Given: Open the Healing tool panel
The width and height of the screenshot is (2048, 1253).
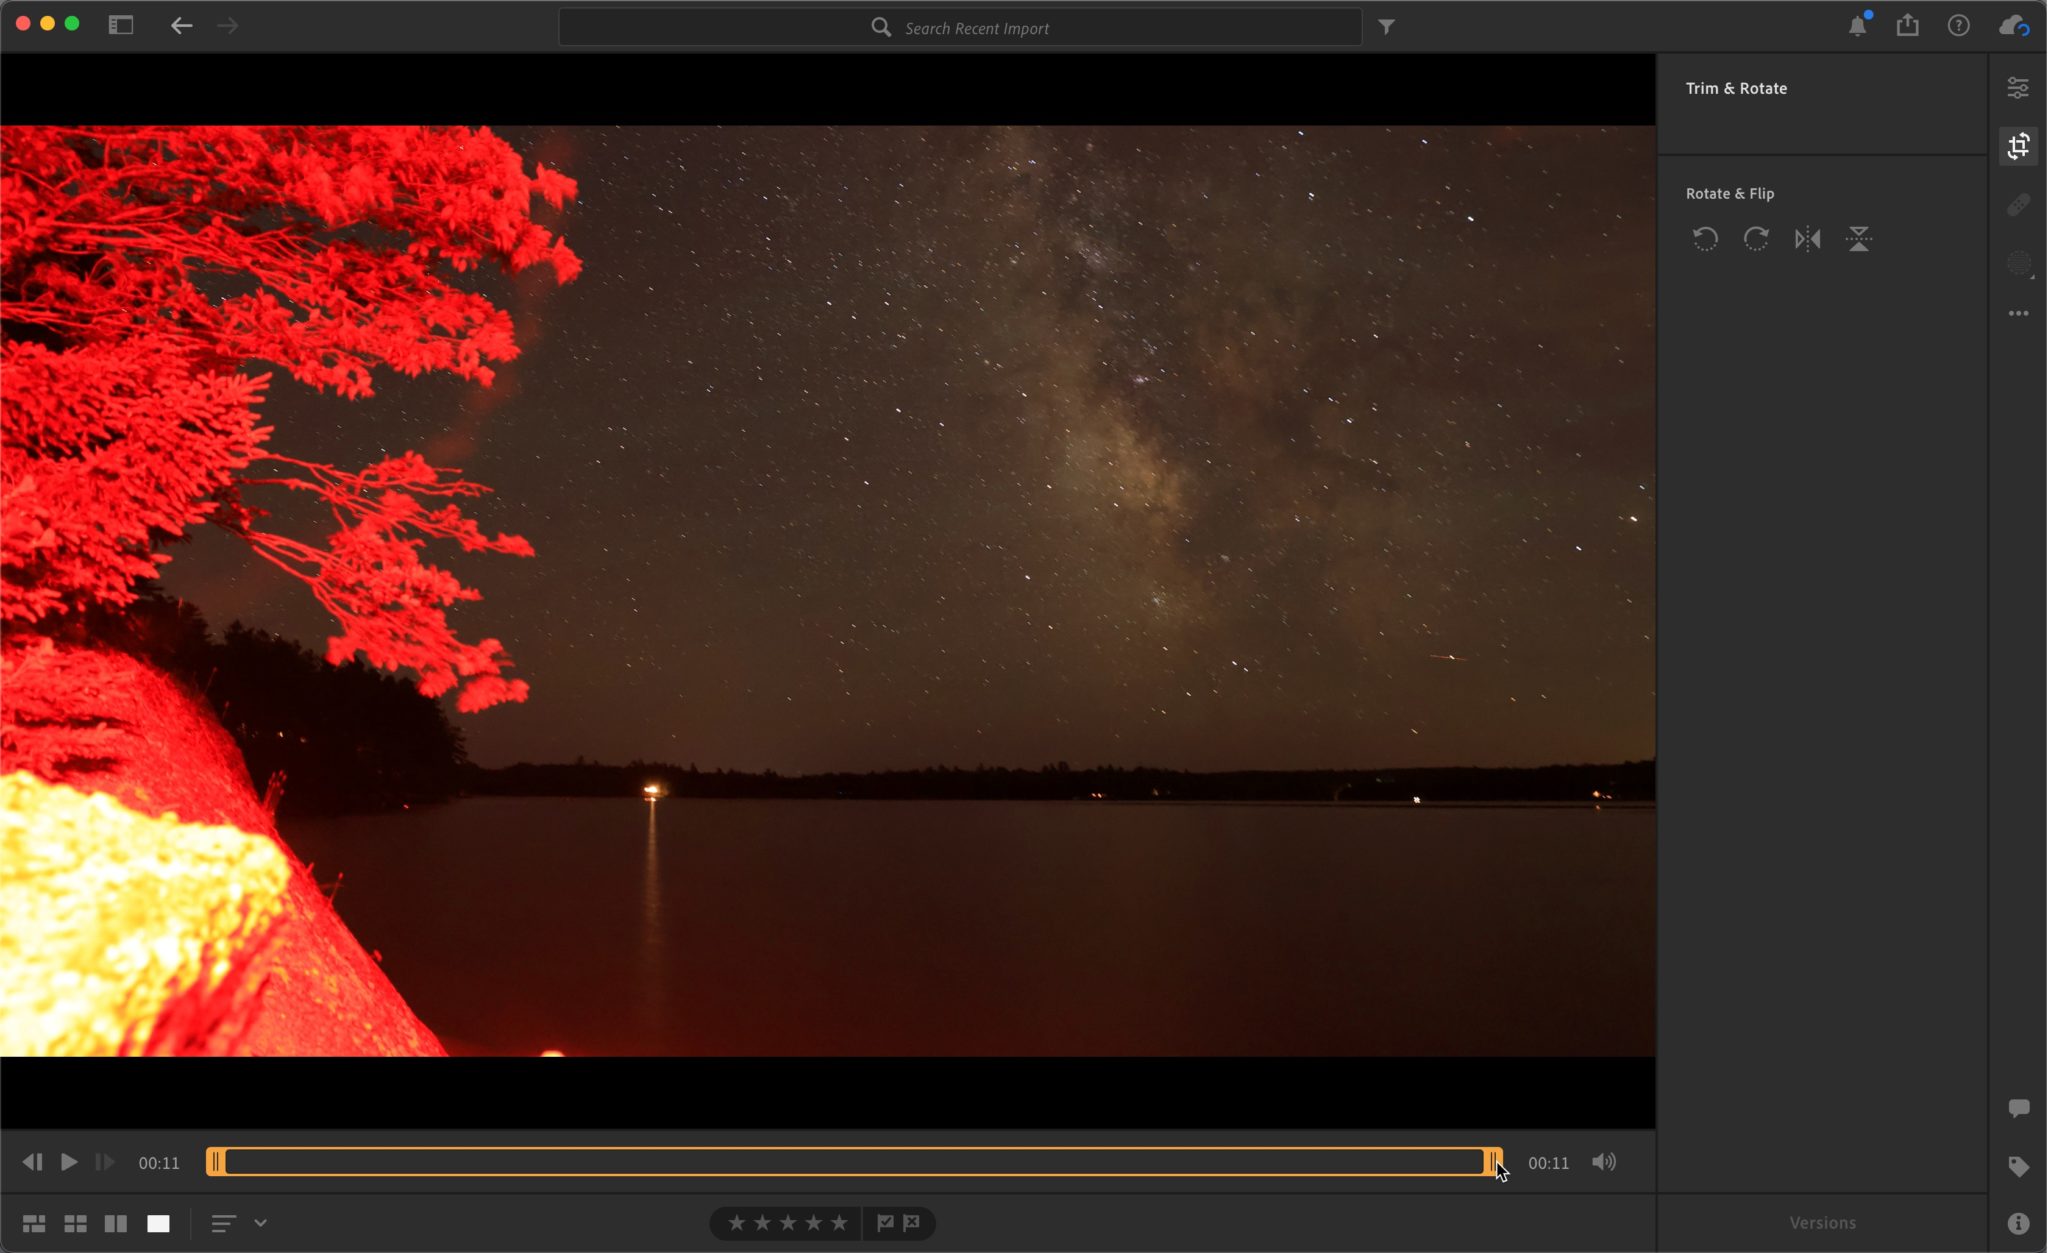Looking at the screenshot, I should 2020,205.
